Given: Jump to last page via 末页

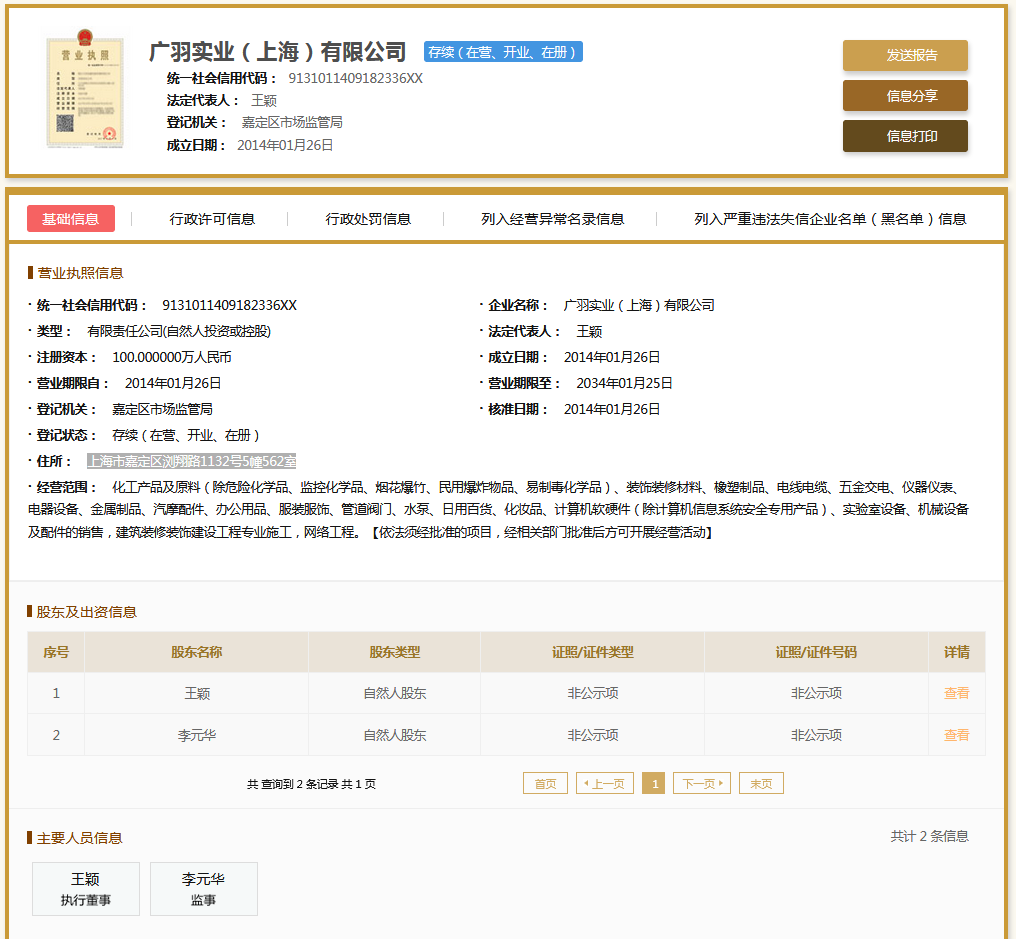Looking at the screenshot, I should coord(761,784).
